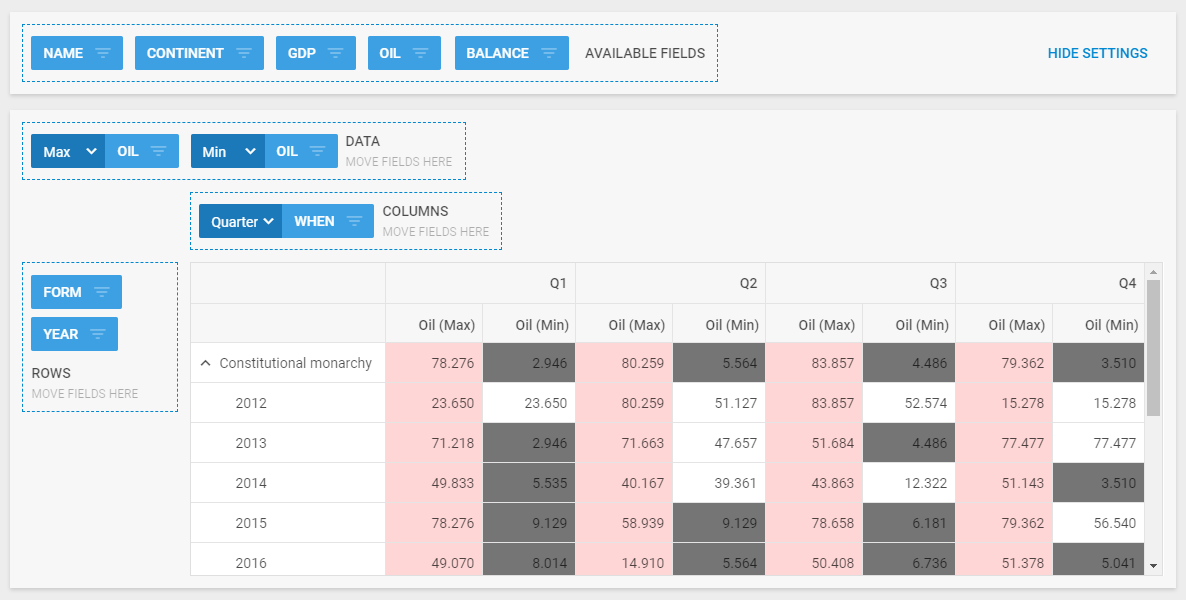1186x600 pixels.
Task: Click cell value 2.946 in 2013 row
Action: (529, 443)
